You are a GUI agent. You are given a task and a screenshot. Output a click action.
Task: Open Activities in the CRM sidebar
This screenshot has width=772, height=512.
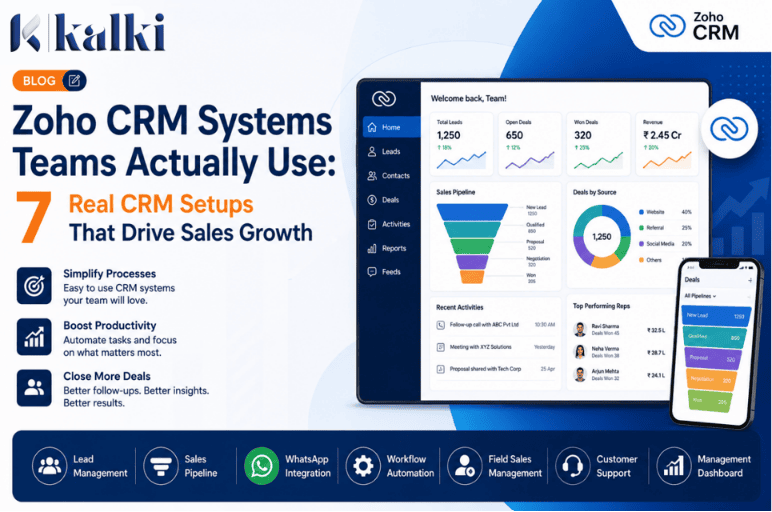click(x=391, y=224)
